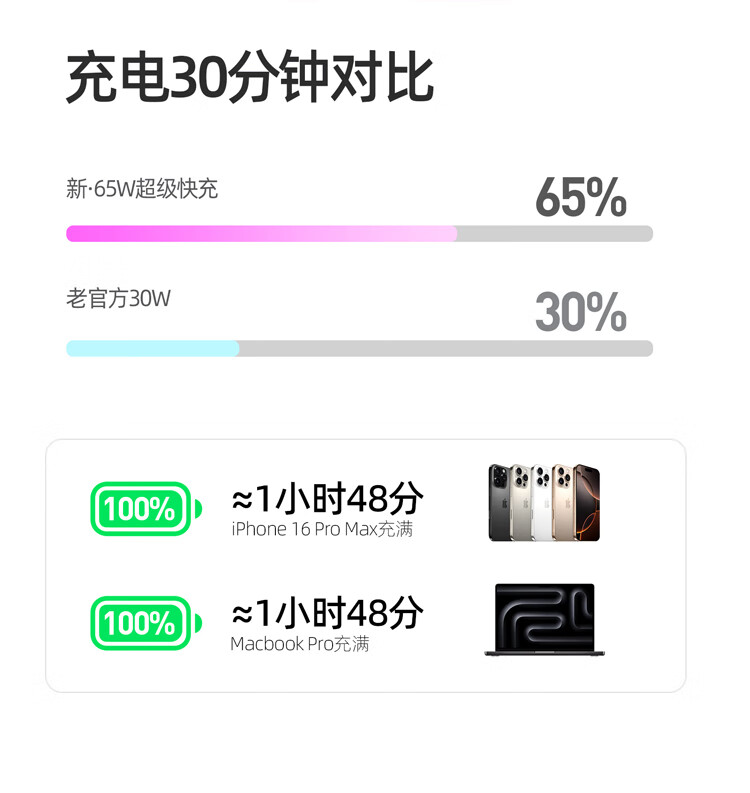
Task: Click the 充电30分钟对比 heading
Action: [x=250, y=80]
